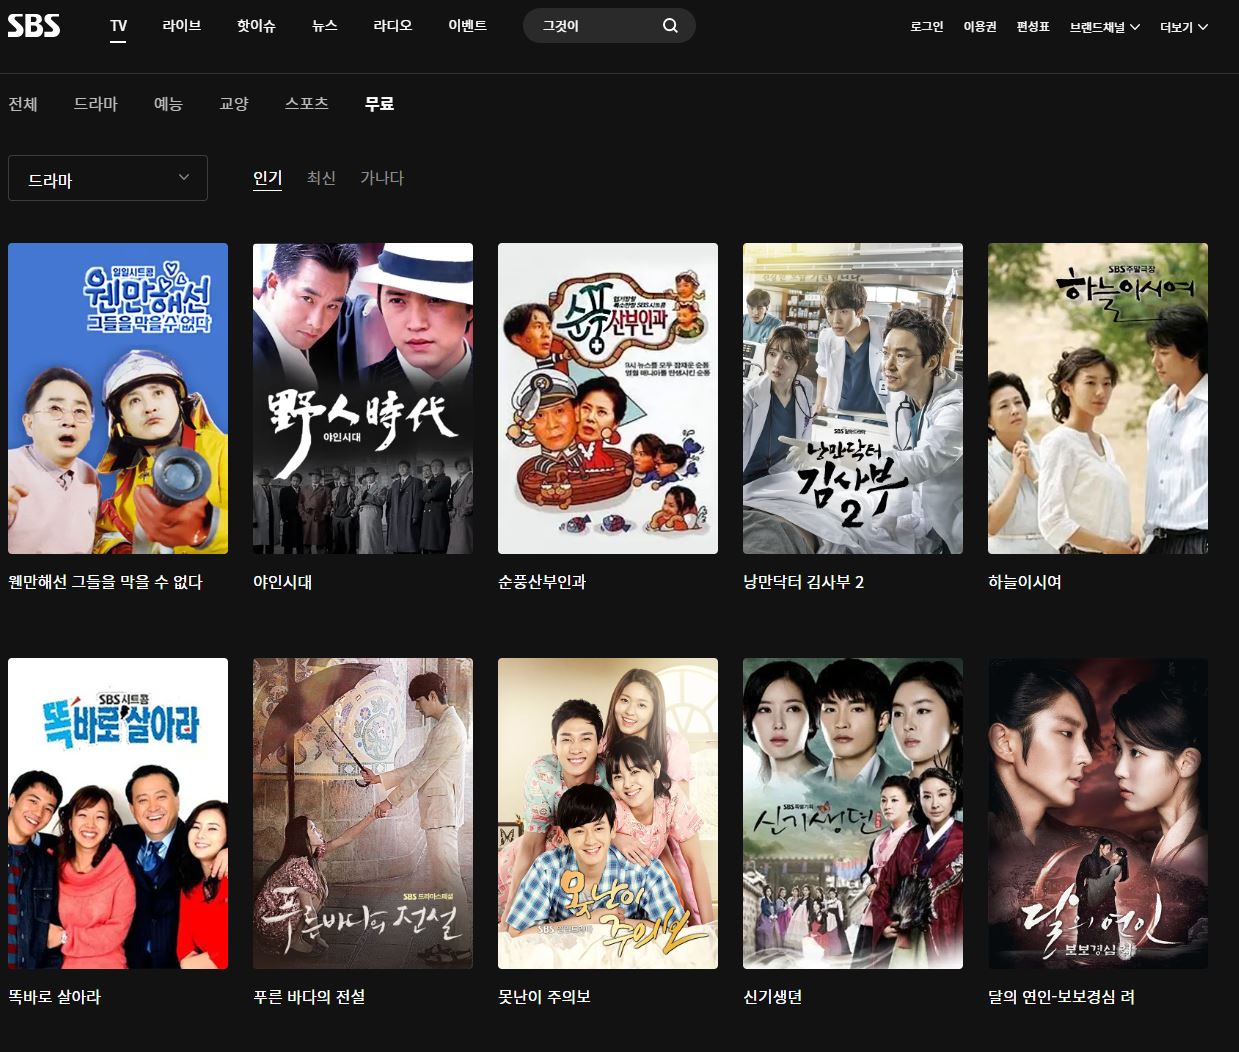The height and width of the screenshot is (1052, 1239).
Task: Open 웬만해선 그들을 막을 수 없다 poster
Action: 118,398
